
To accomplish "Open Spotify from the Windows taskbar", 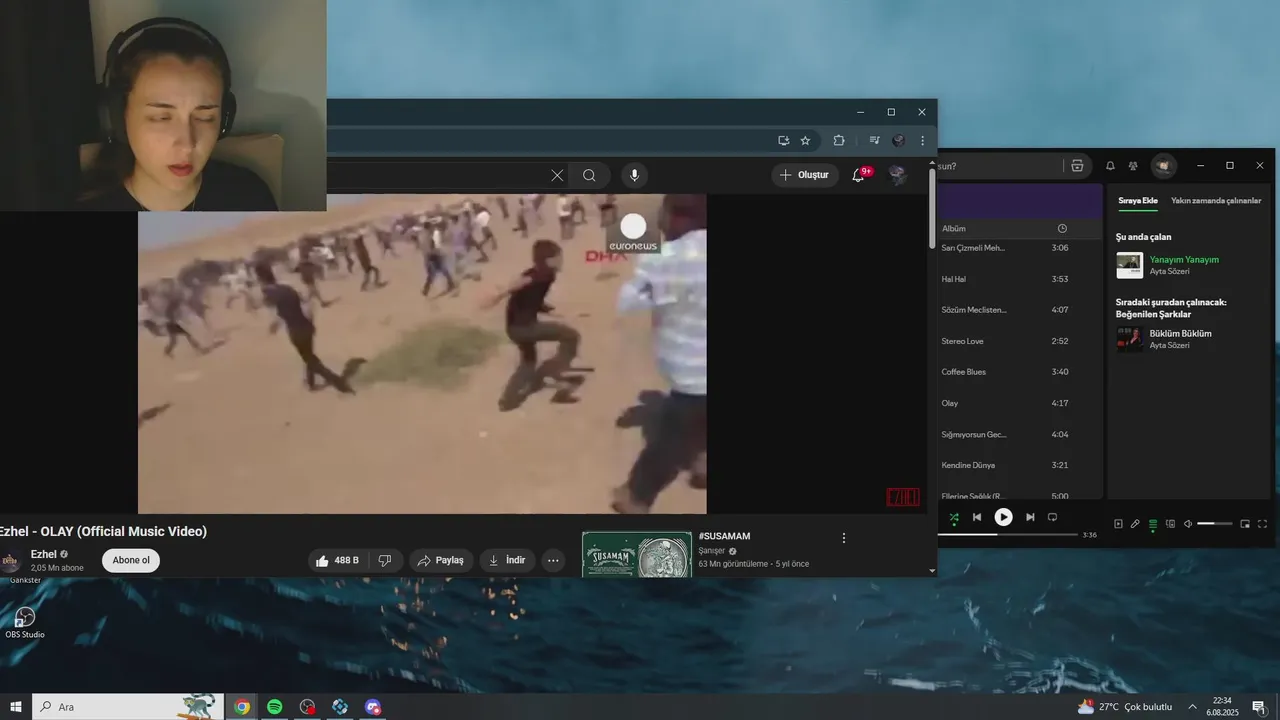I will click(274, 707).
